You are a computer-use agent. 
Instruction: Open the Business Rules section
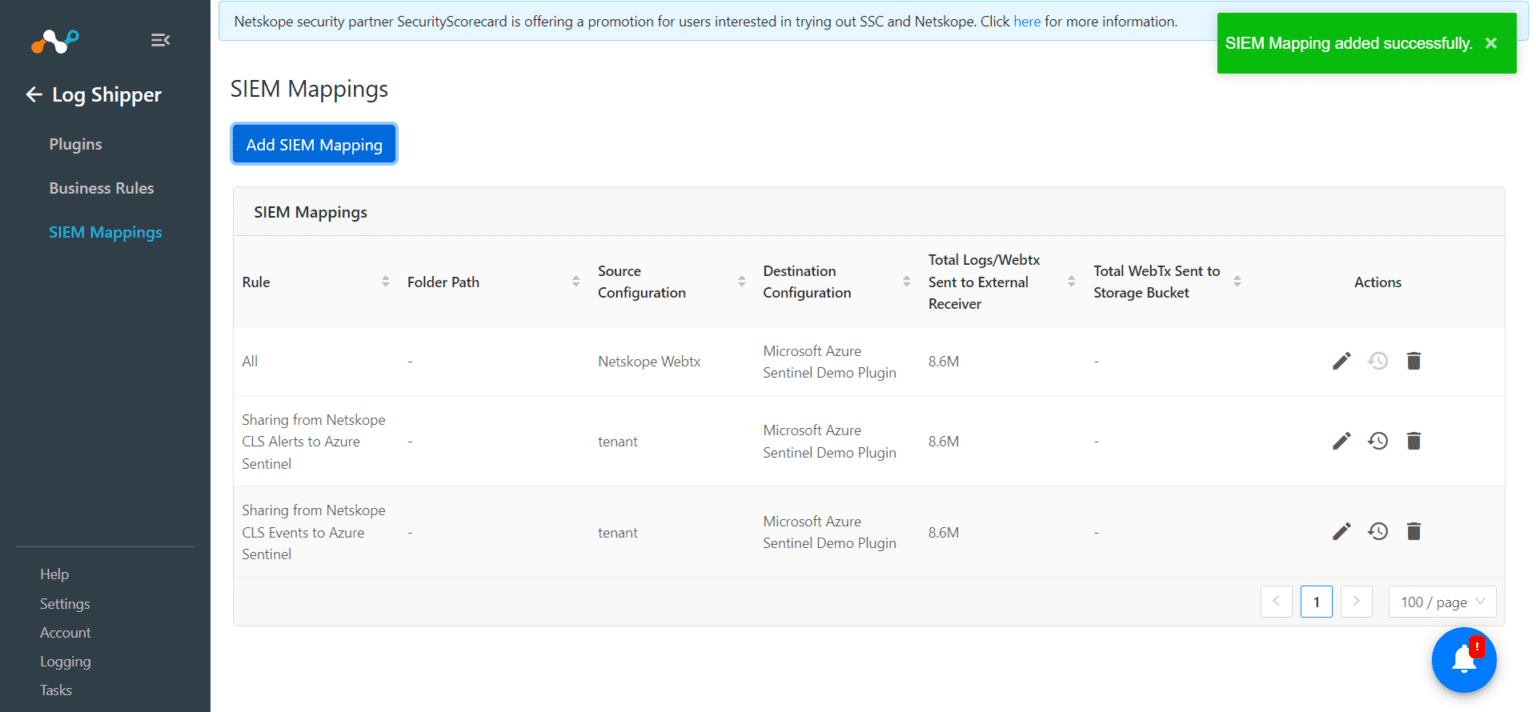tap(101, 187)
